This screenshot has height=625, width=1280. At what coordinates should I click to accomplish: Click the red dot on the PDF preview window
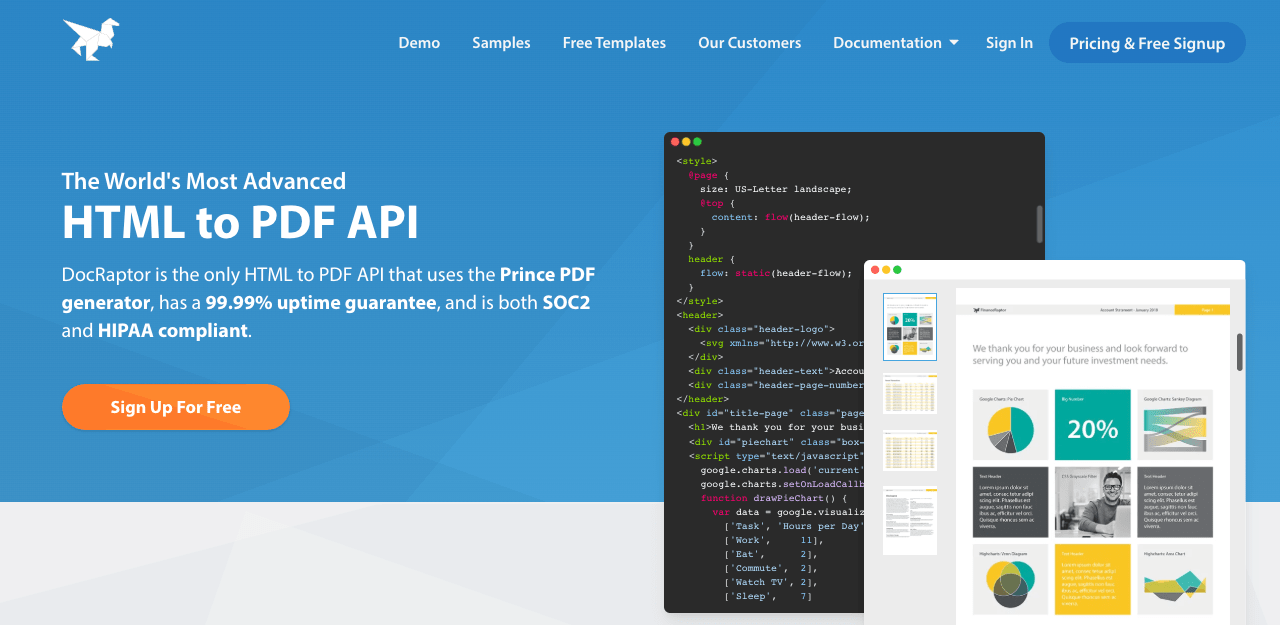[873, 269]
